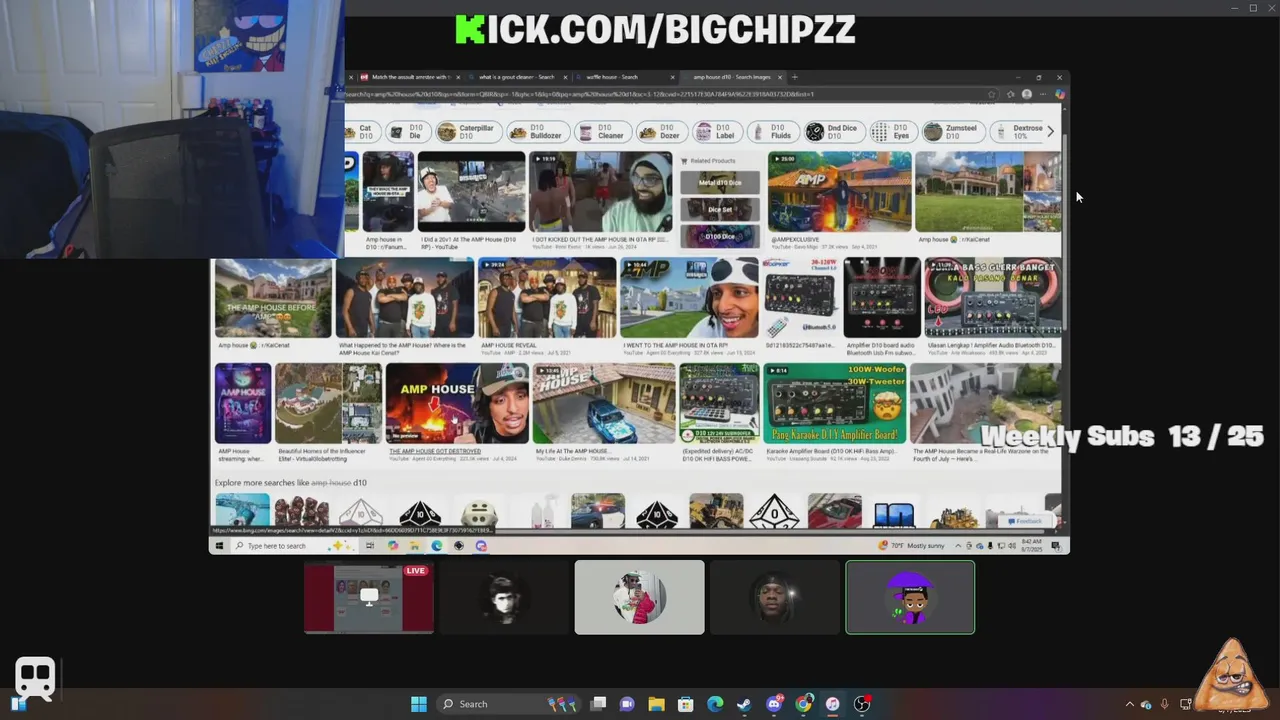Open Task View in shared screen taskbar

coord(370,546)
